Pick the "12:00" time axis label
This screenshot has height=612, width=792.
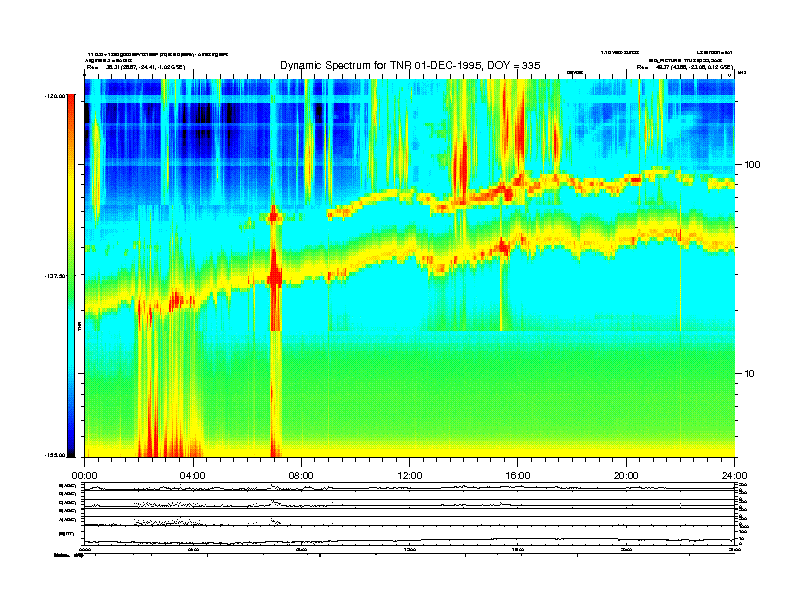410,476
